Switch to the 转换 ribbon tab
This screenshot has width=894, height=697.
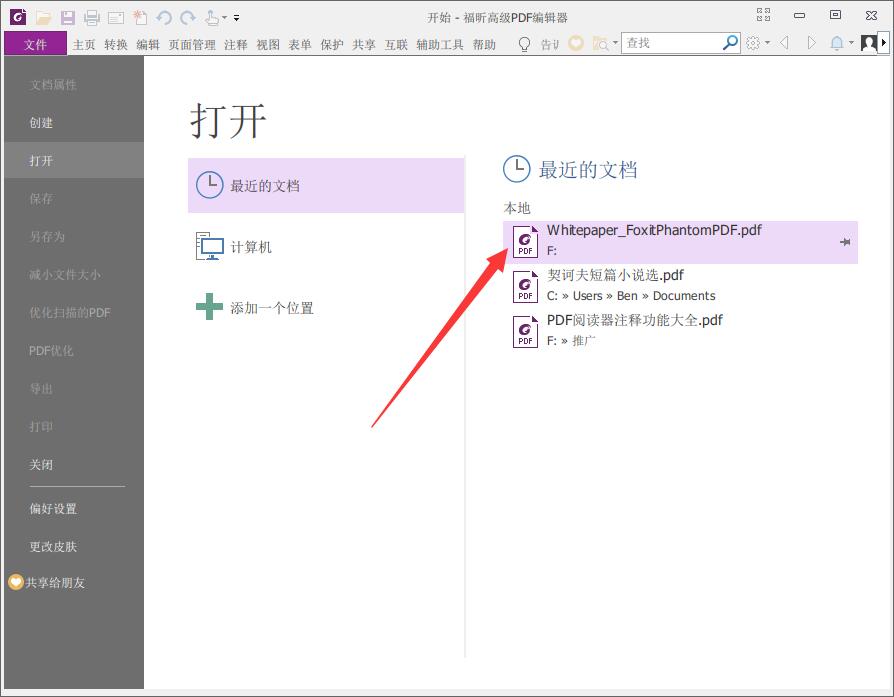pos(116,44)
